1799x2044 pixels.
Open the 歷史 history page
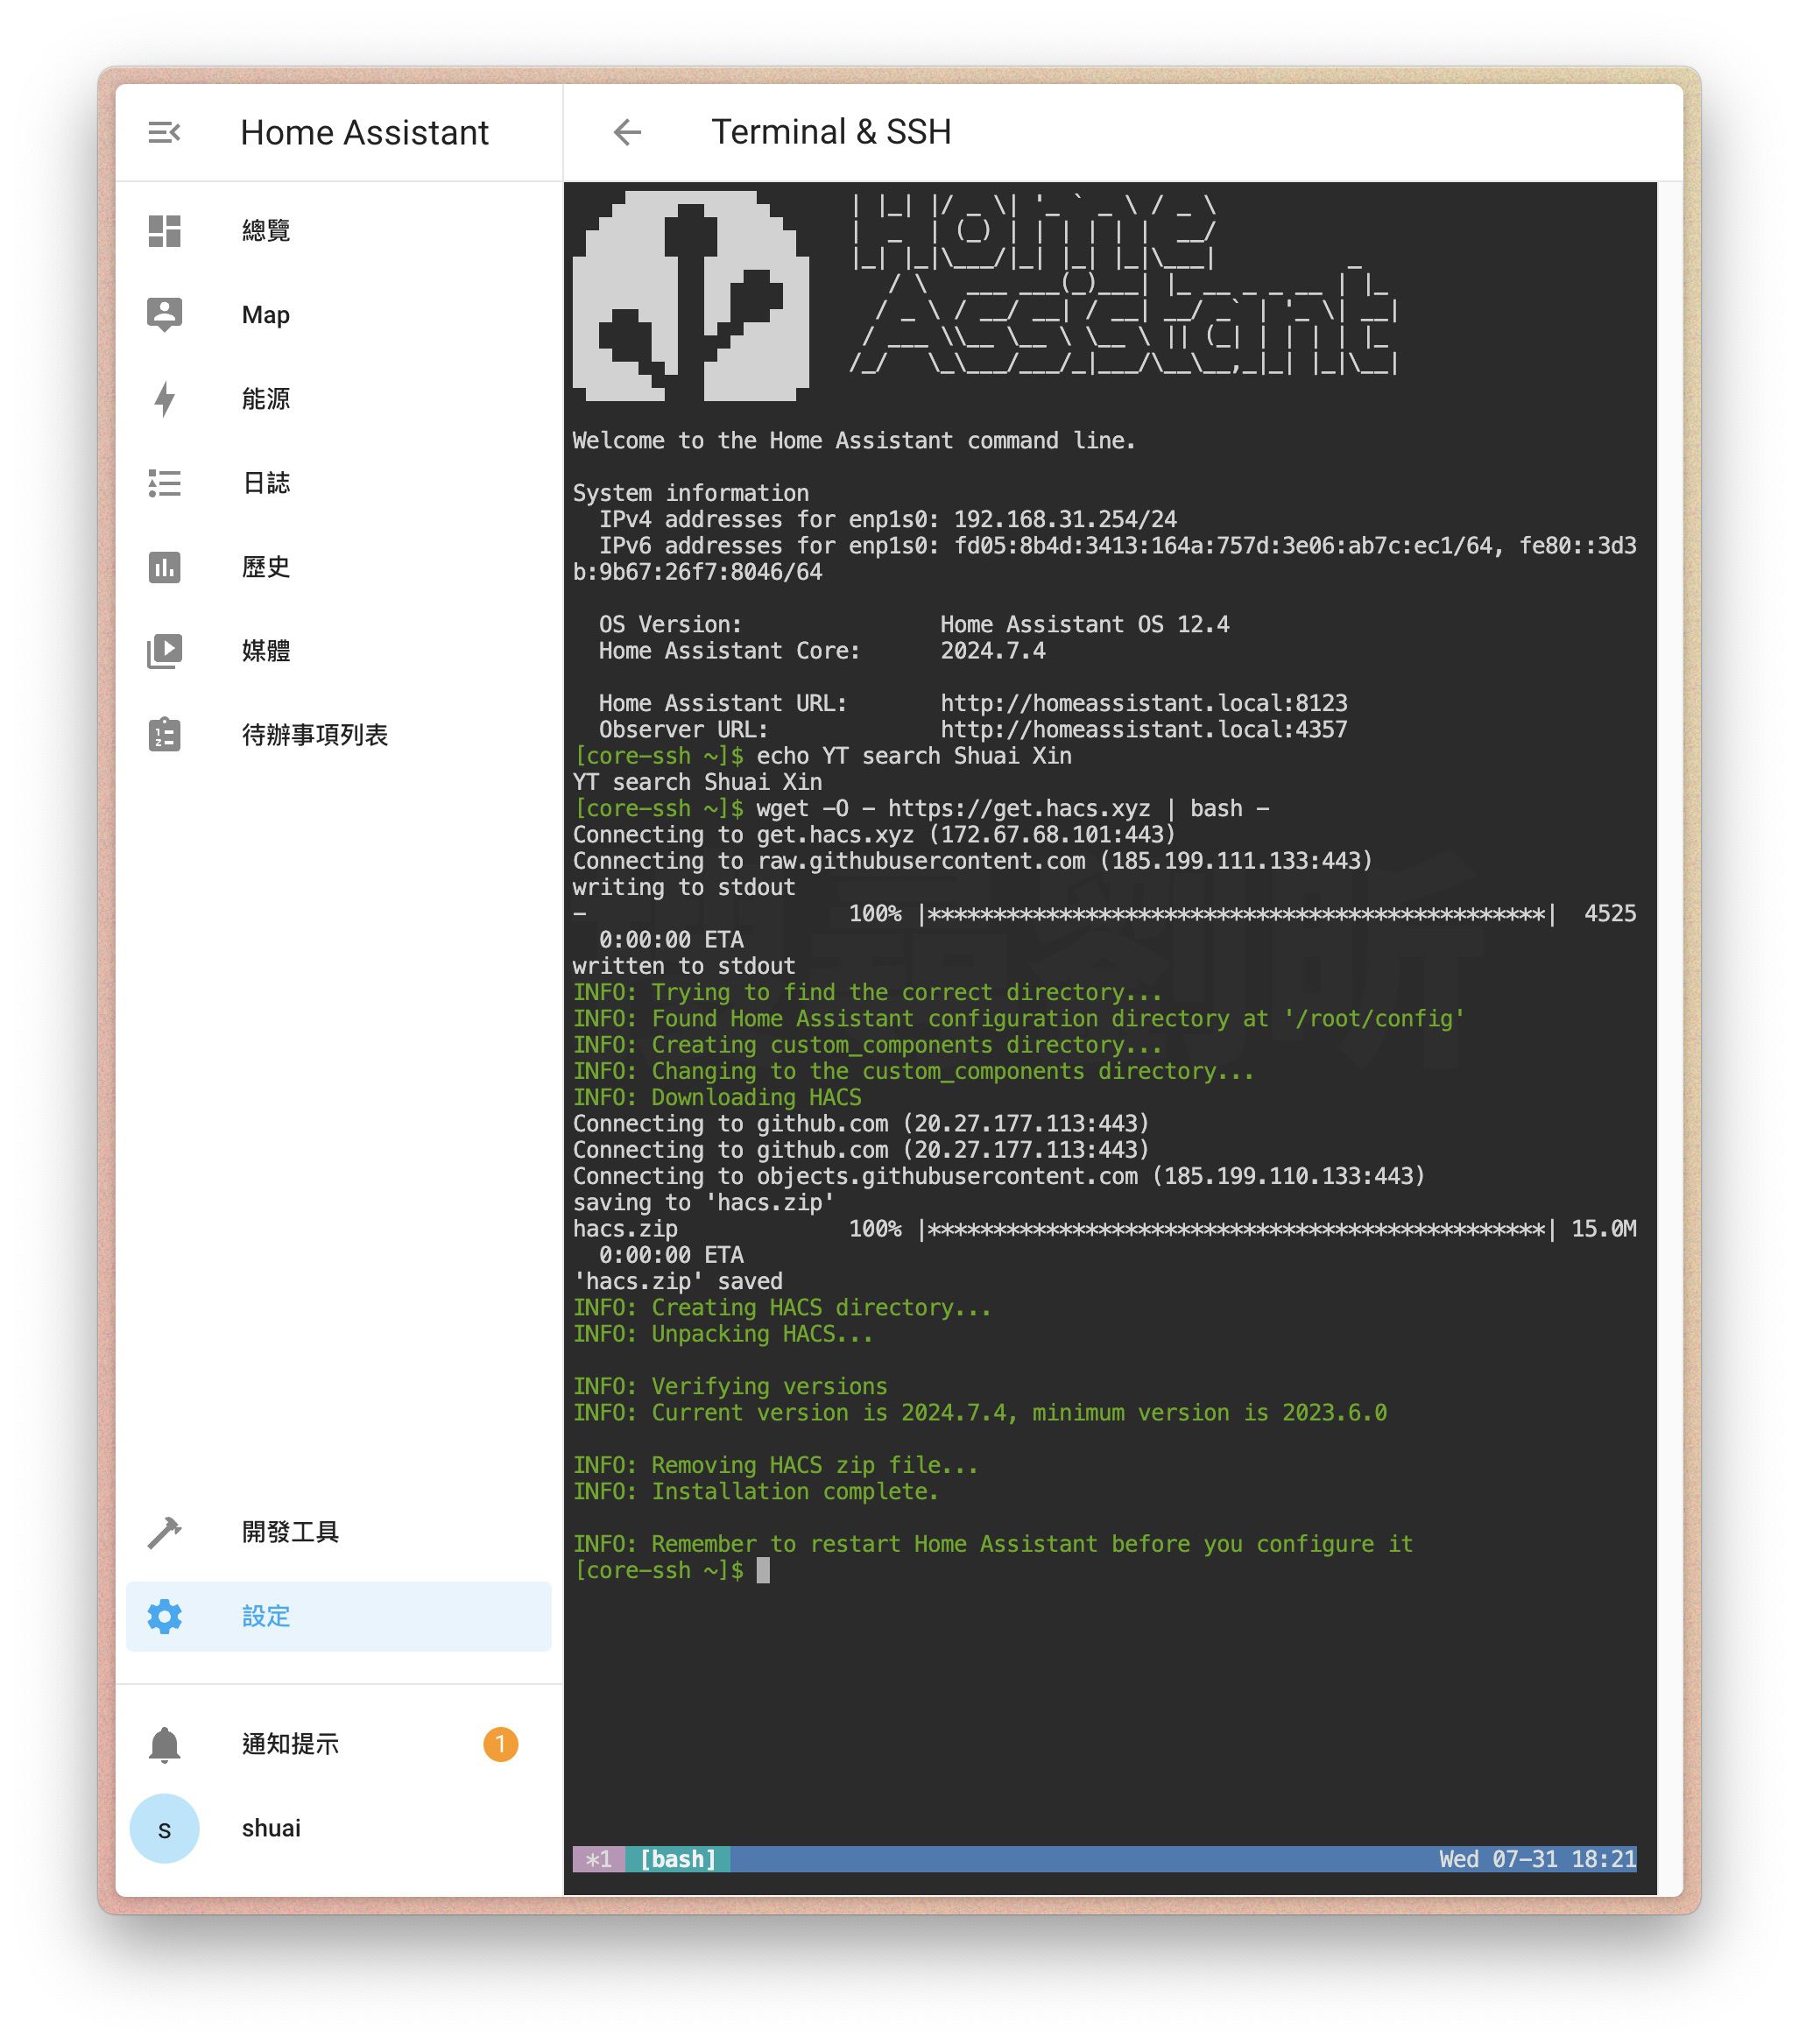[x=338, y=566]
